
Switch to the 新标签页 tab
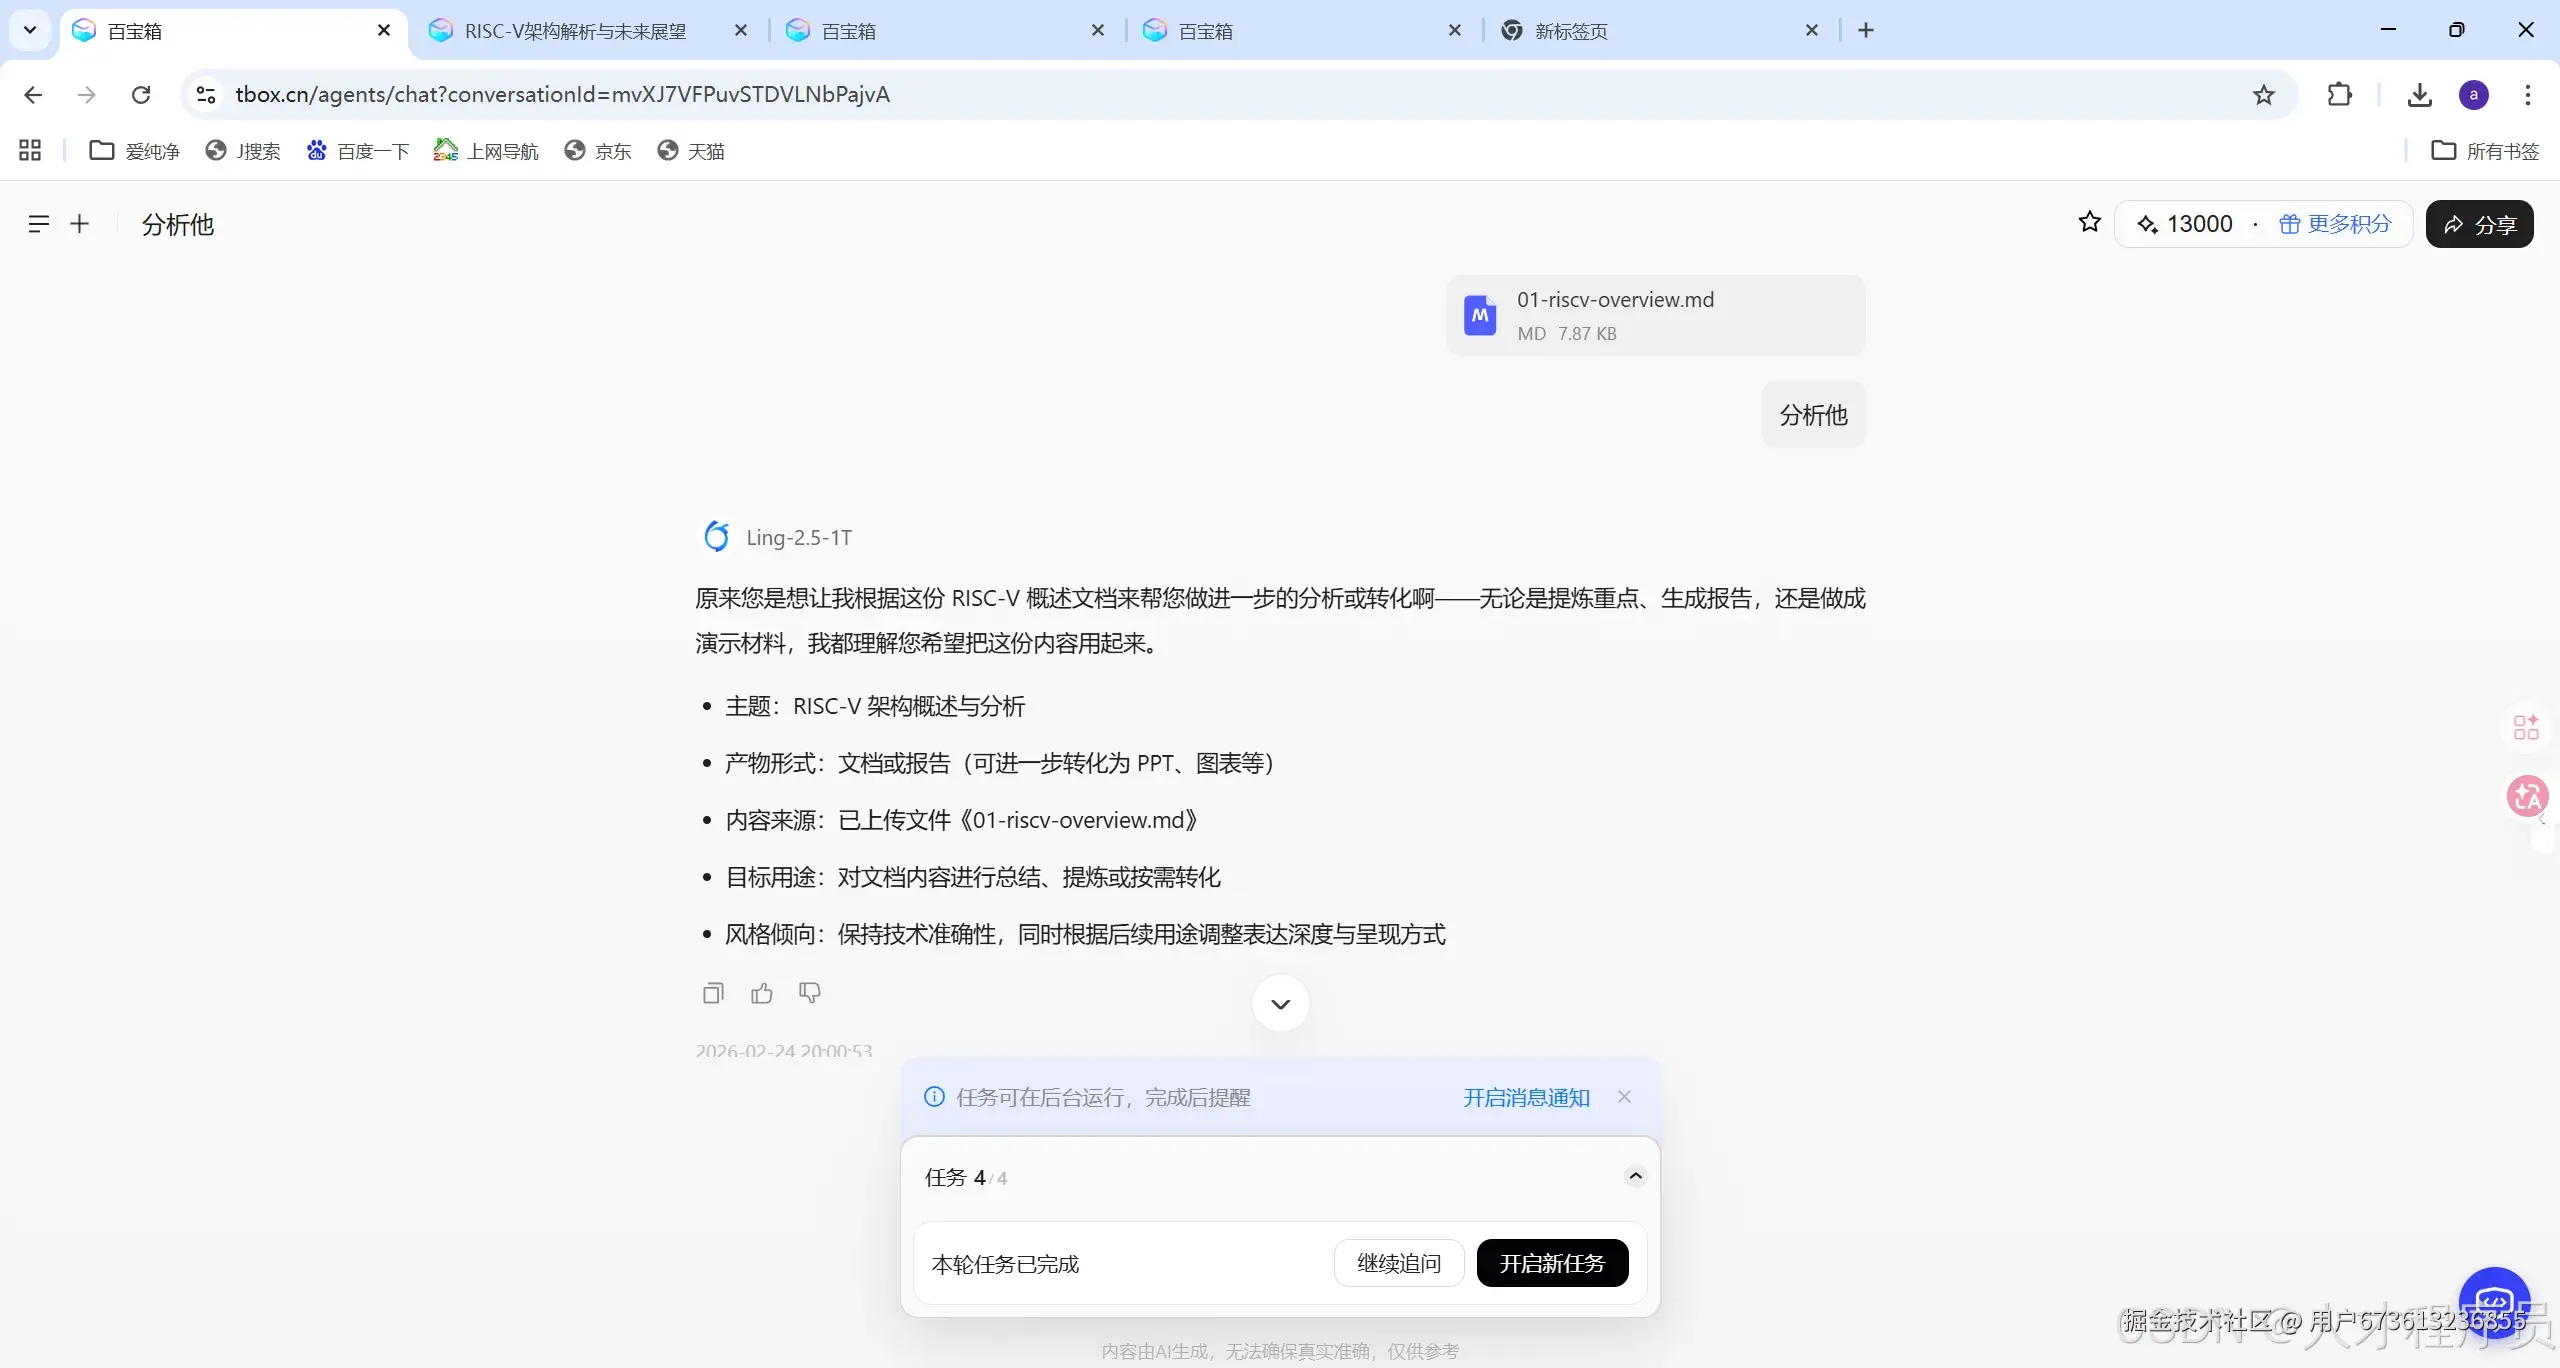click(1570, 30)
